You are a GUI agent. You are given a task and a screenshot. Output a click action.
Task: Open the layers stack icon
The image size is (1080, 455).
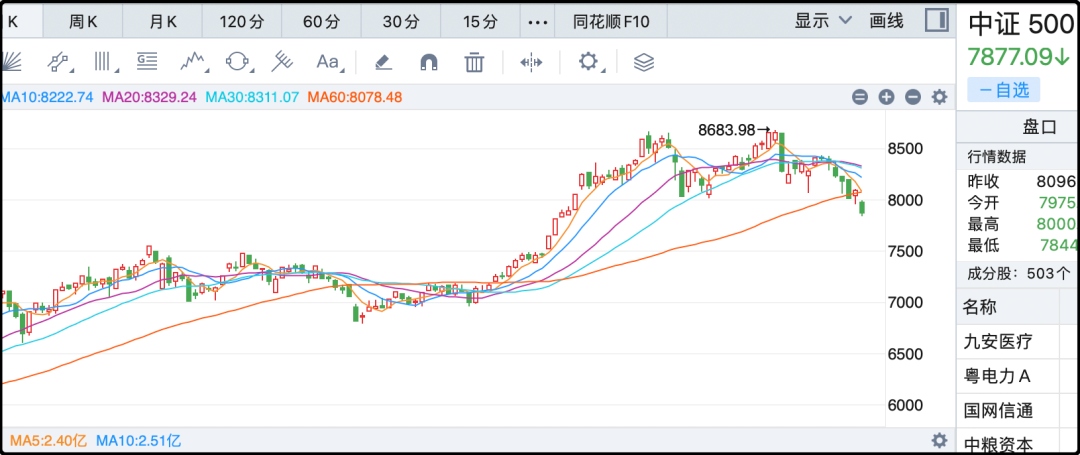click(x=644, y=62)
